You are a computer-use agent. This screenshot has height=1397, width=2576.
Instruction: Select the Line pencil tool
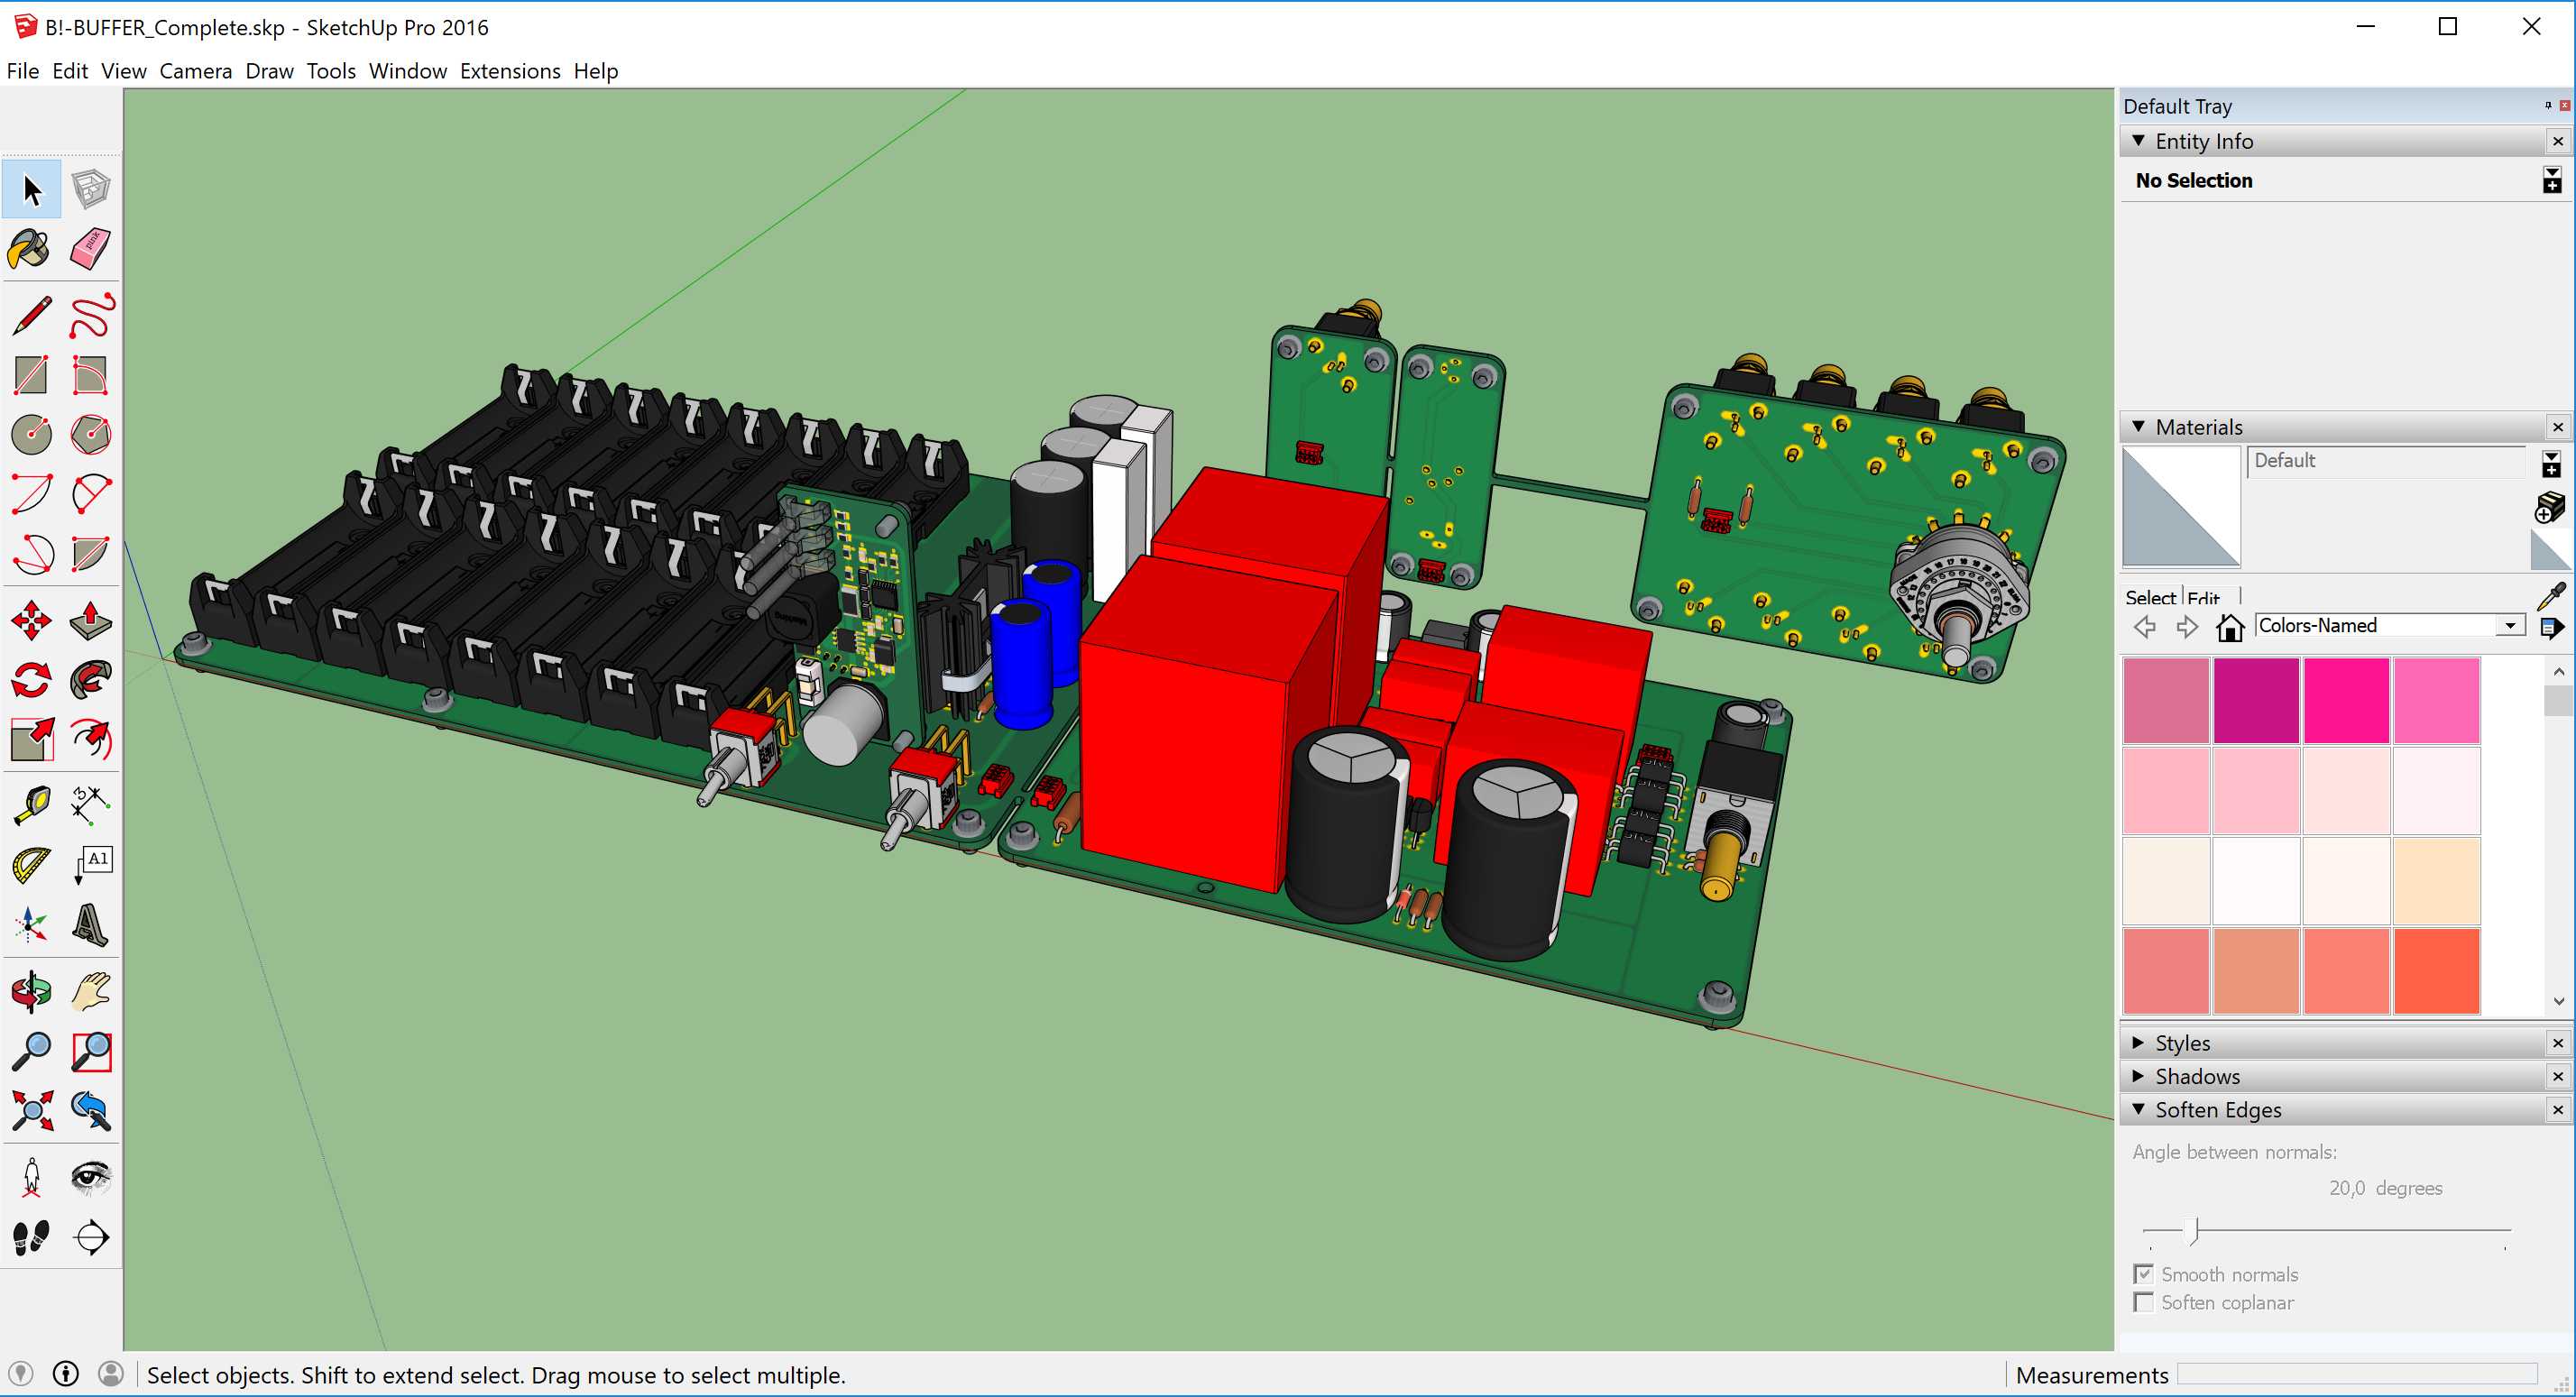pyautogui.click(x=31, y=316)
